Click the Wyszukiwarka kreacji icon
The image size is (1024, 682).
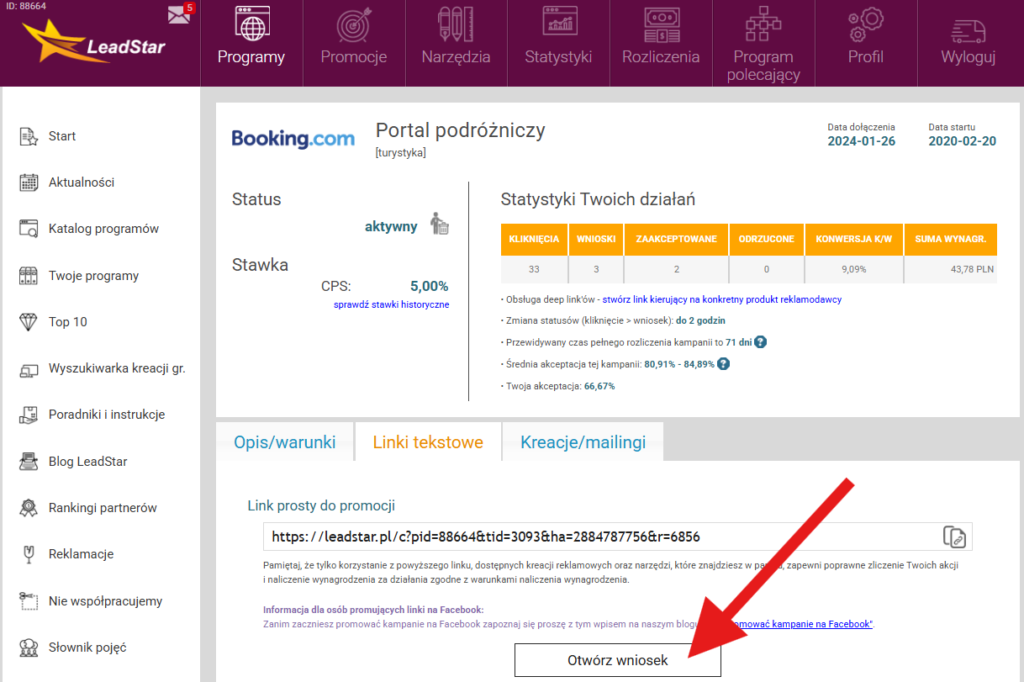pyautogui.click(x=28, y=370)
